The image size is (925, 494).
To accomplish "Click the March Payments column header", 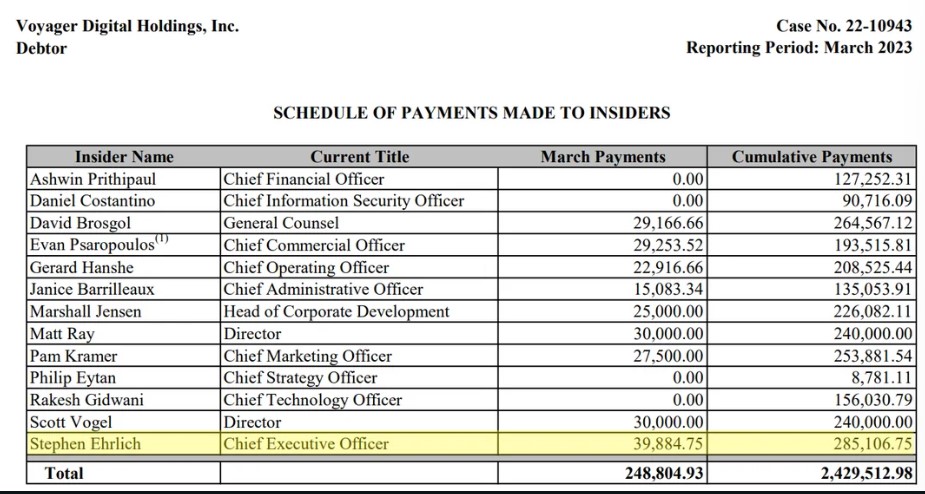I will (603, 157).
